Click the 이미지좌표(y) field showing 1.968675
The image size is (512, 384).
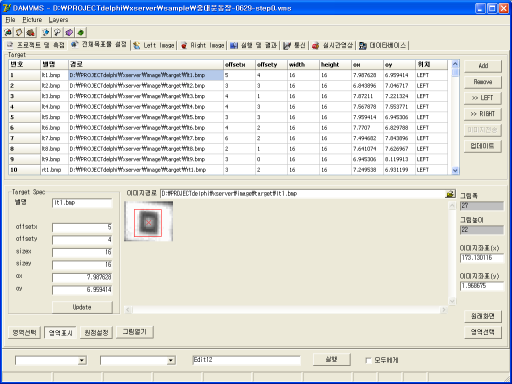[482, 286]
